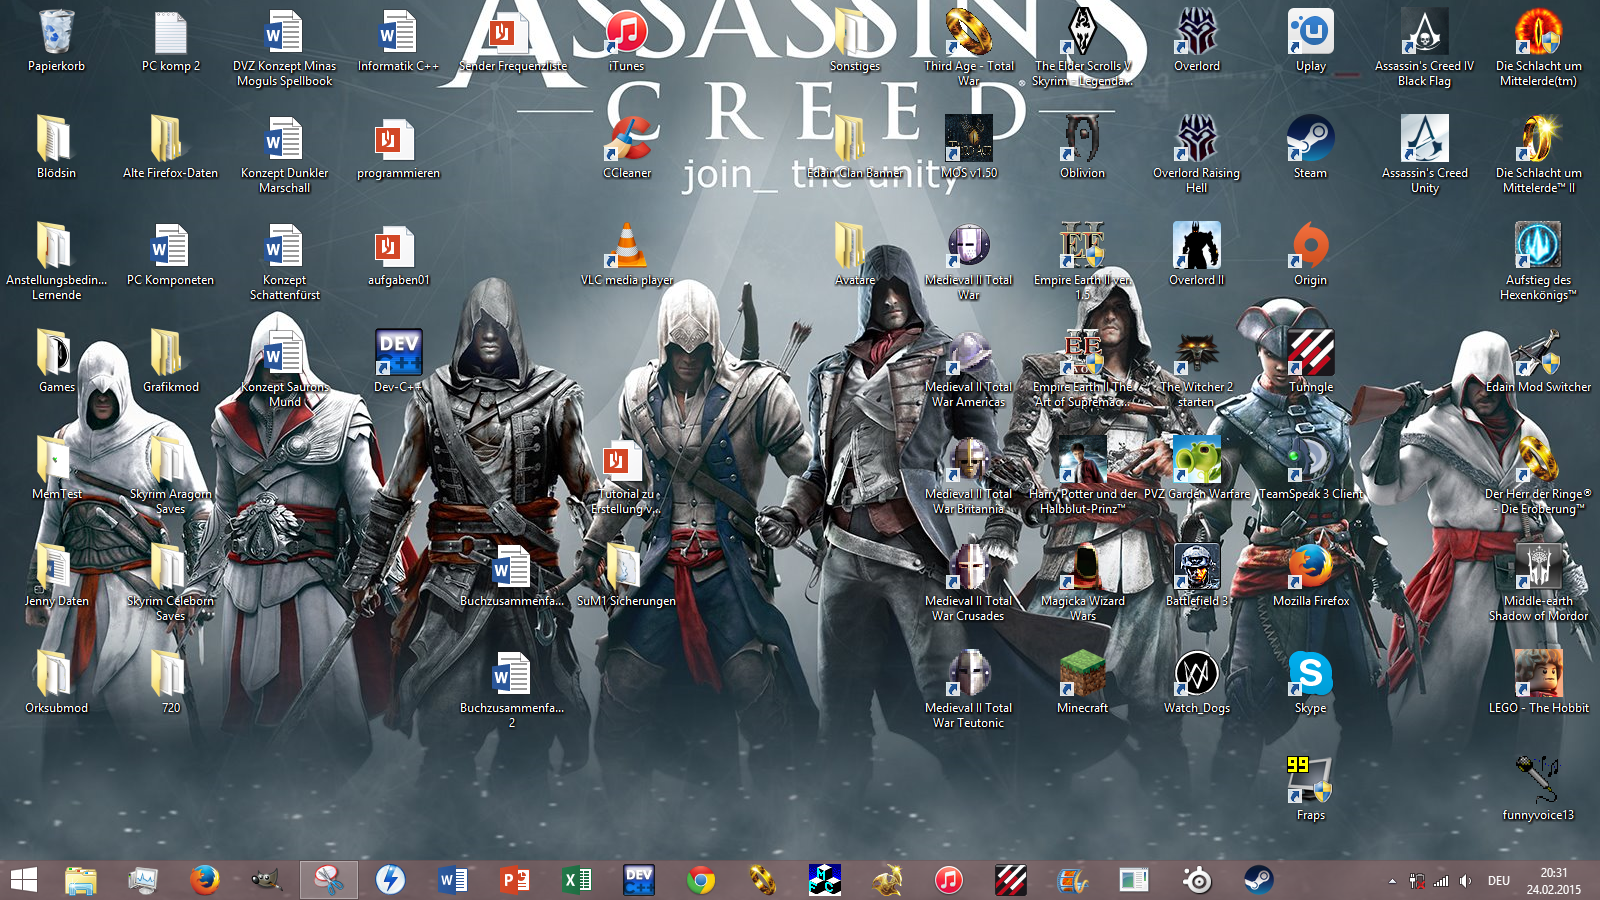This screenshot has height=900, width=1600.
Task: Open Google Chrome in the taskbar
Action: point(701,880)
